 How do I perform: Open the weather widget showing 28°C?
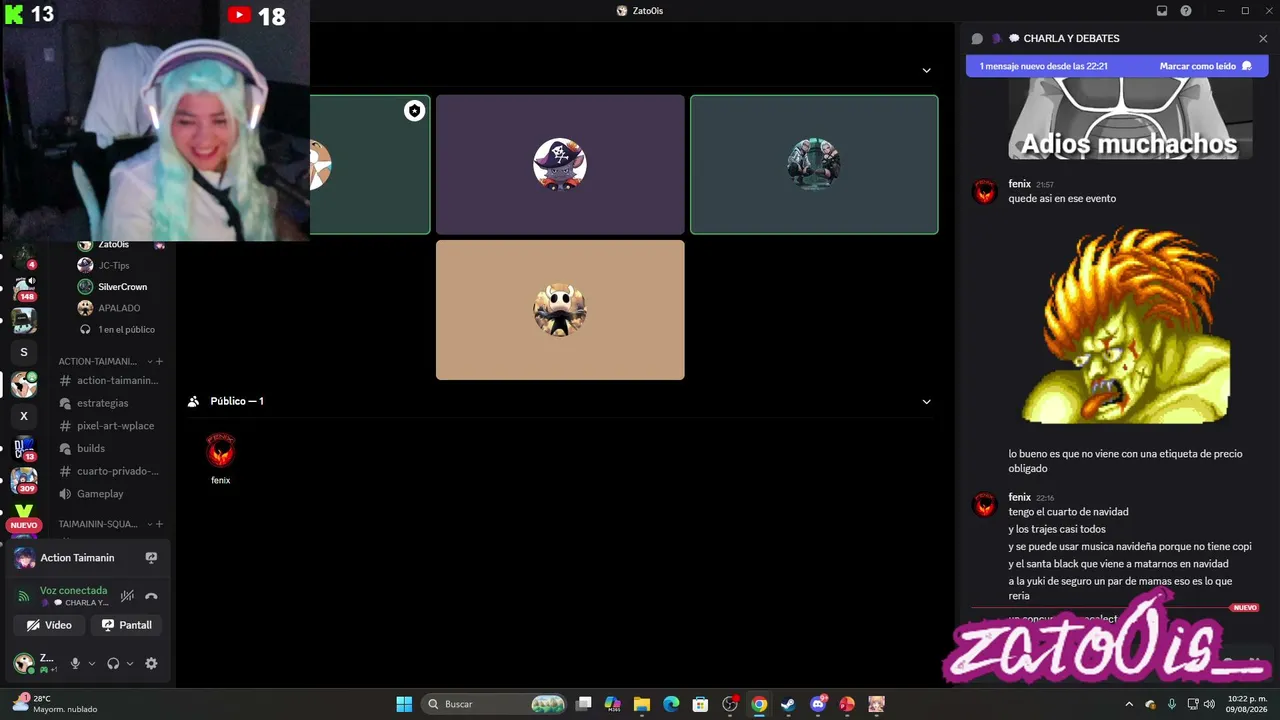click(x=56, y=704)
